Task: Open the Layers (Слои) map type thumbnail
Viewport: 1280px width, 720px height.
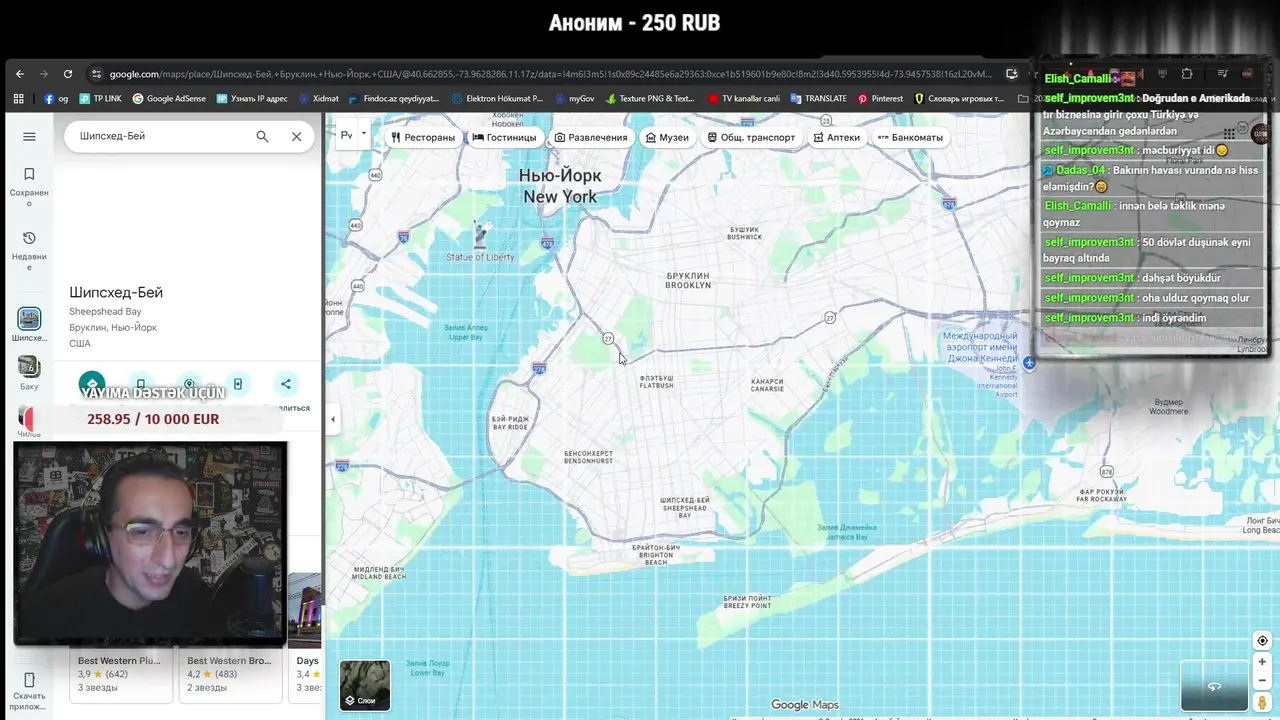Action: 365,685
